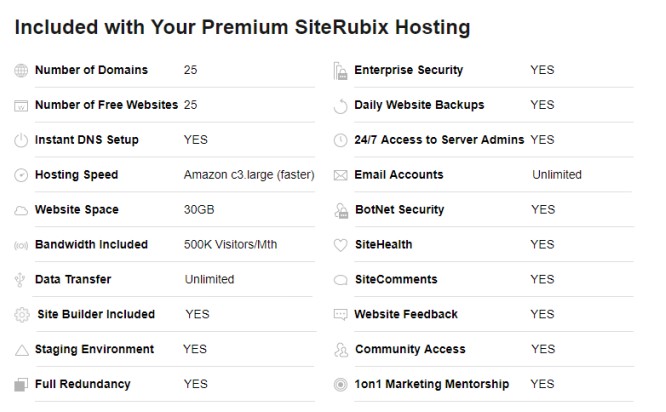The width and height of the screenshot is (666, 412).
Task: Click the power icon next to Instant DNS Setup
Action: 21,140
